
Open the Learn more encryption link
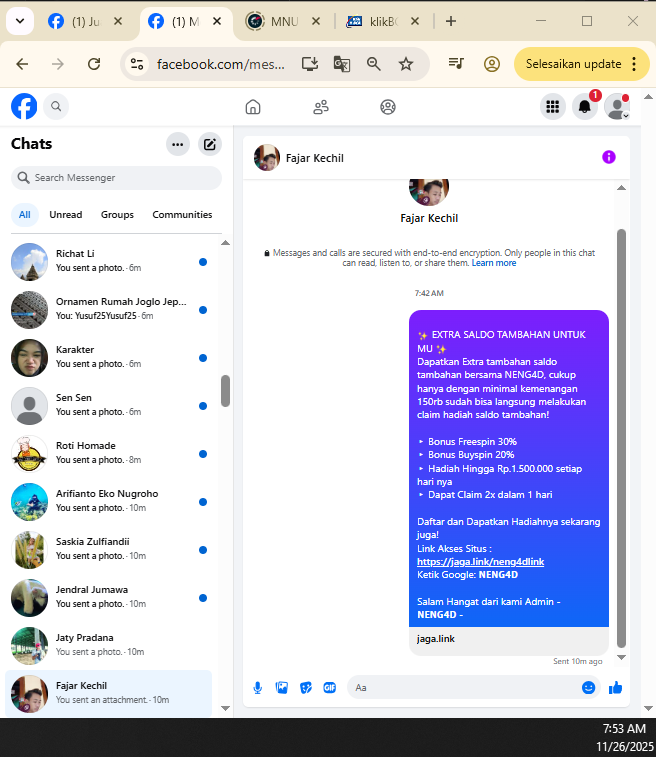point(494,263)
